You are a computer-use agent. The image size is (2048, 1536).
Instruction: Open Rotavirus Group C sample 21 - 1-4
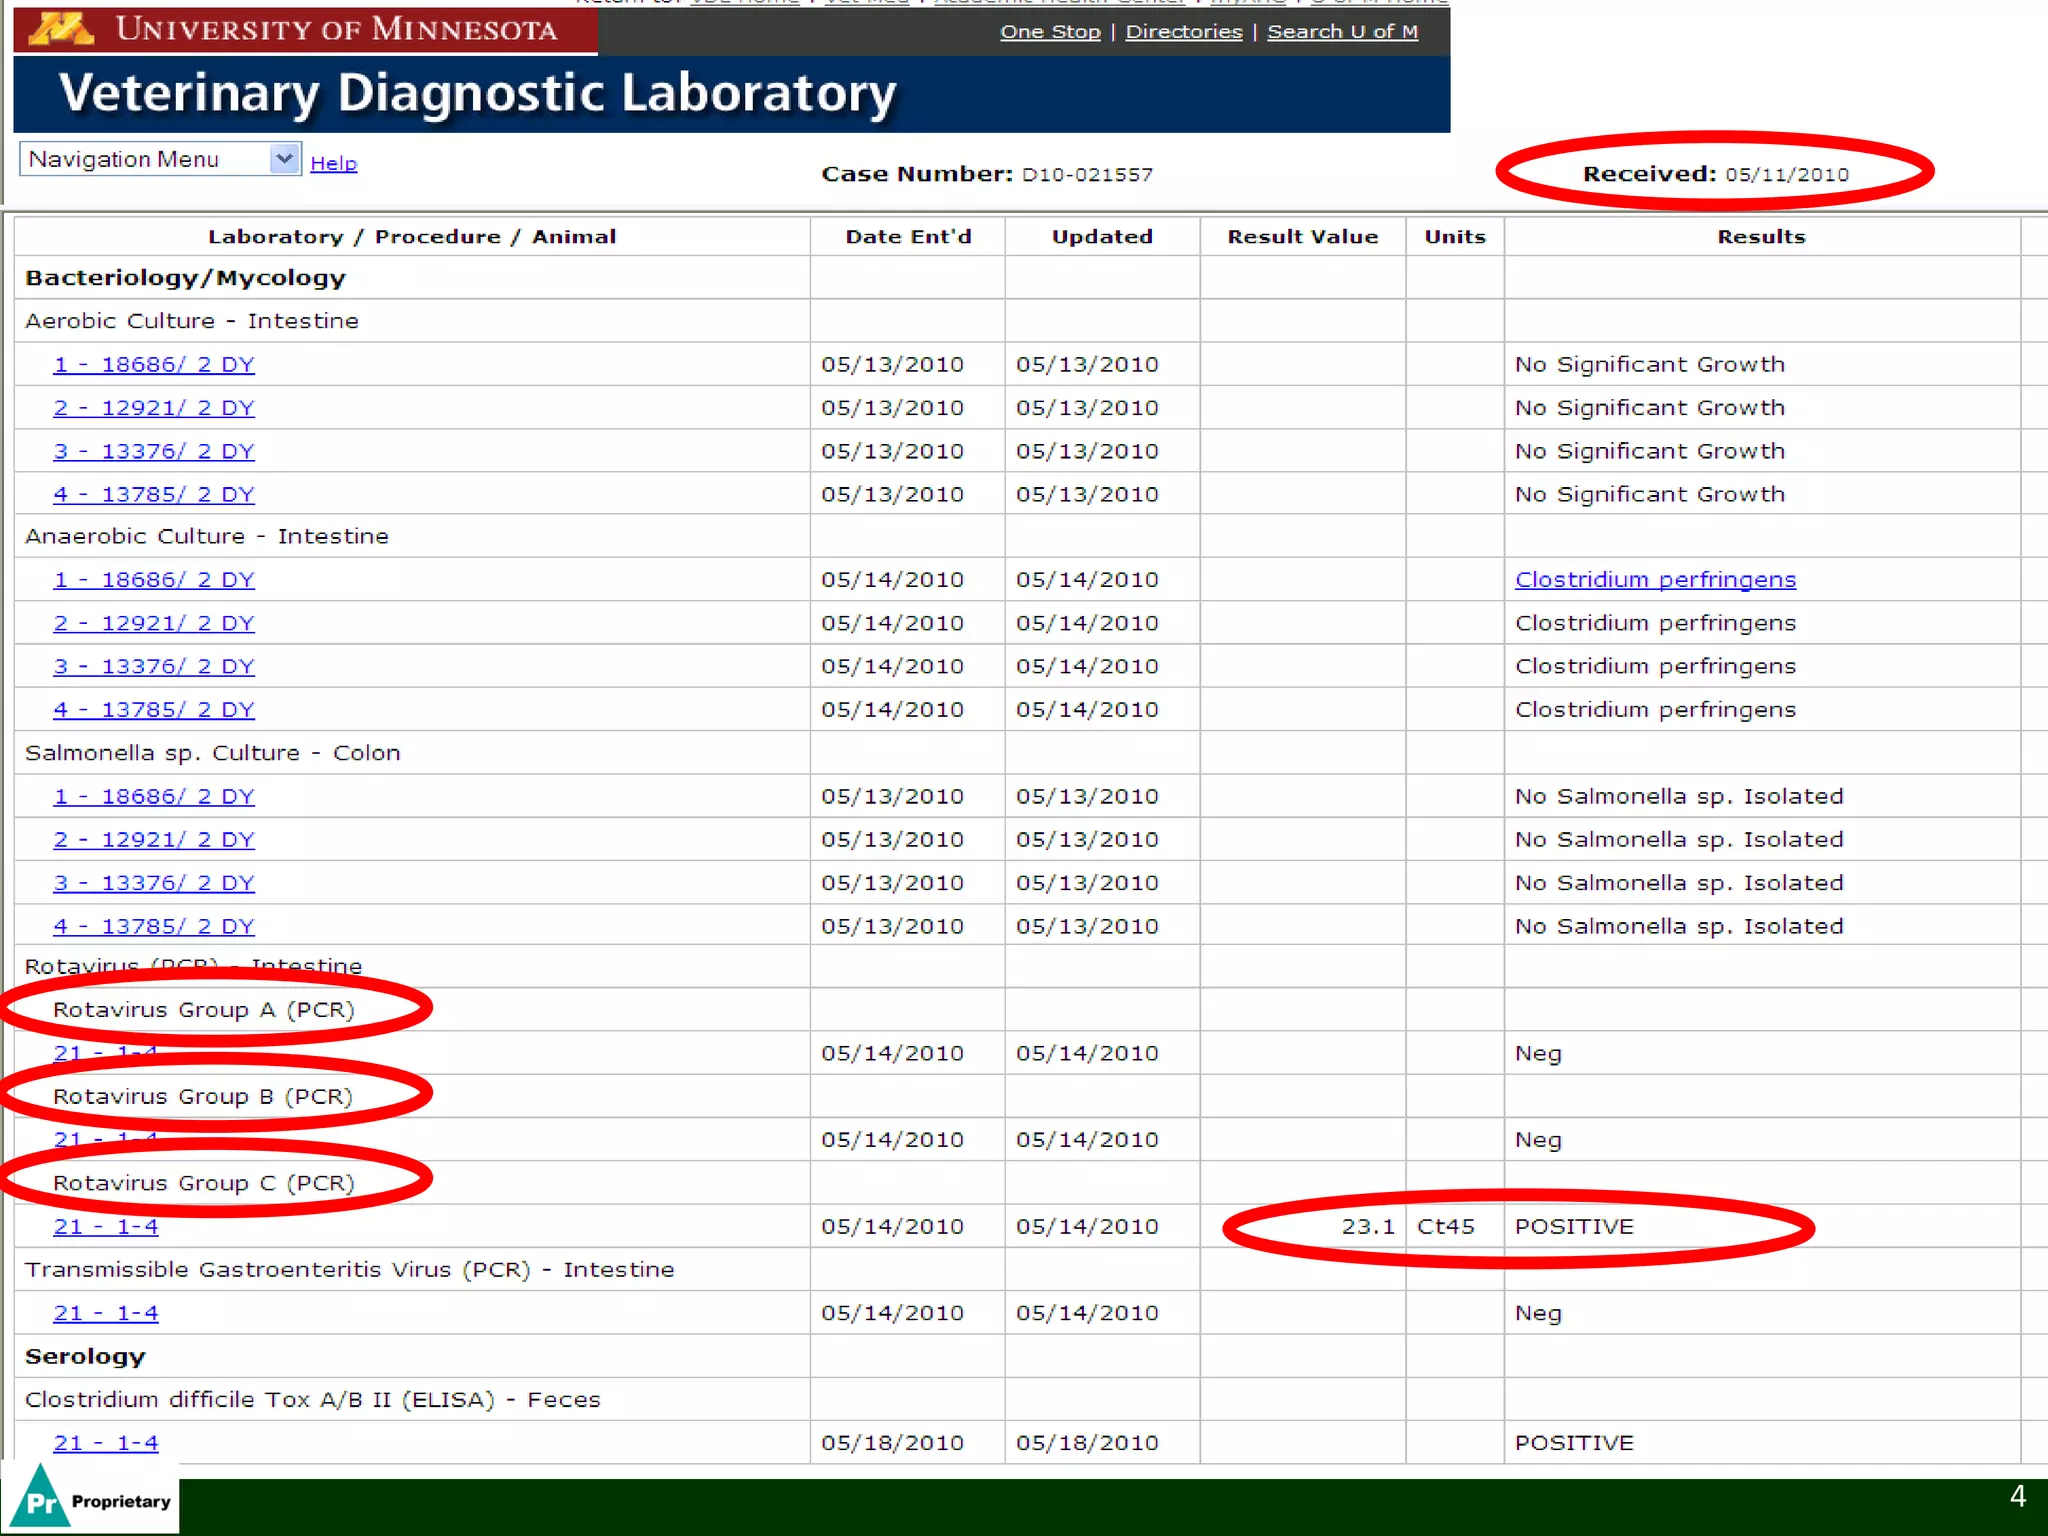pyautogui.click(x=106, y=1227)
